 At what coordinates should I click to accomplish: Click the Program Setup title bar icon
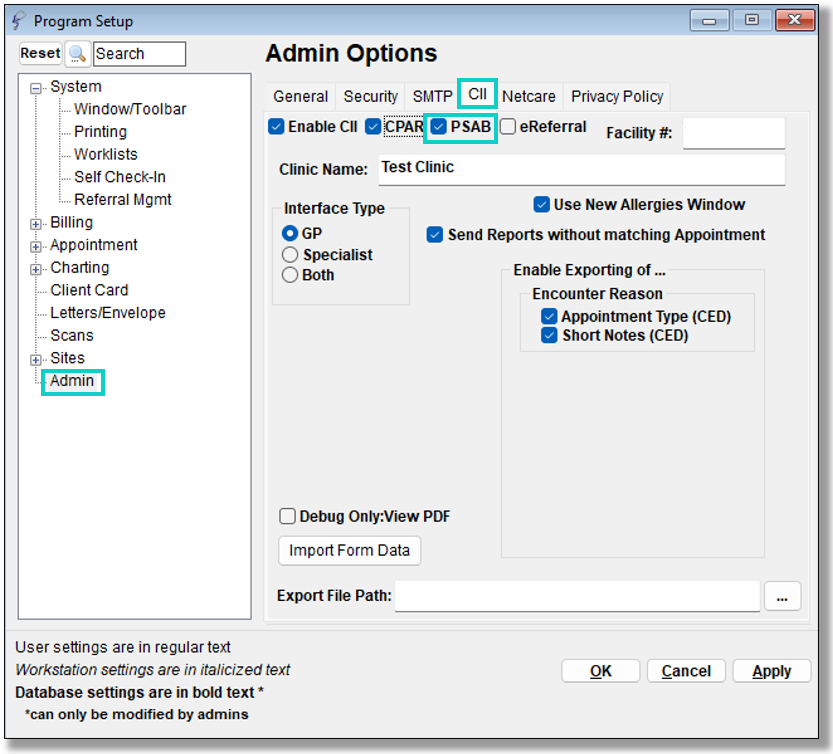20,21
